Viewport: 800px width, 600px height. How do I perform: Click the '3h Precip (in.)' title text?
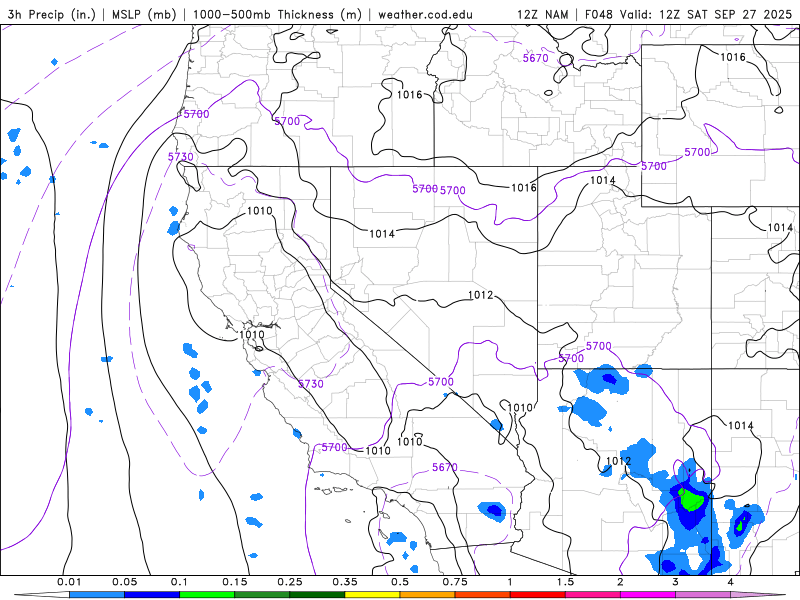[51, 14]
